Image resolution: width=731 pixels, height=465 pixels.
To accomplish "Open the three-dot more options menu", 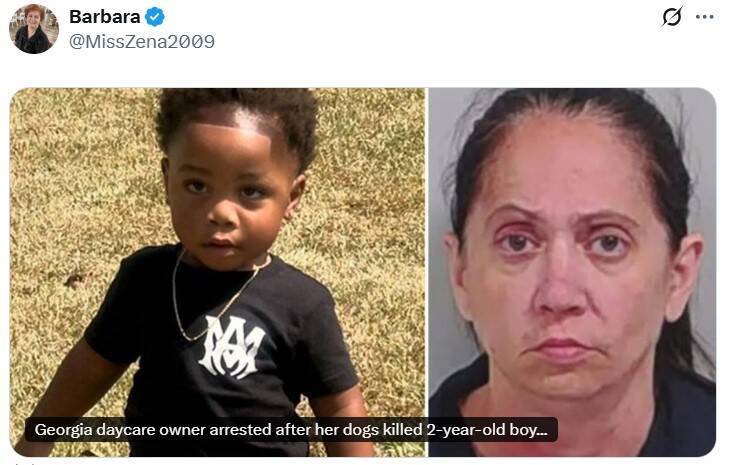I will 704,17.
